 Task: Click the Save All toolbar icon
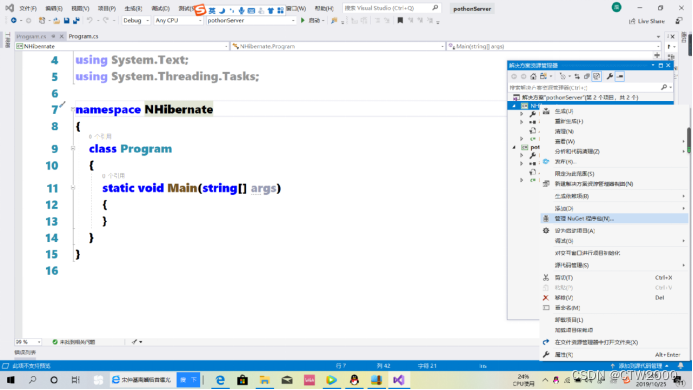pyautogui.click(x=76, y=21)
